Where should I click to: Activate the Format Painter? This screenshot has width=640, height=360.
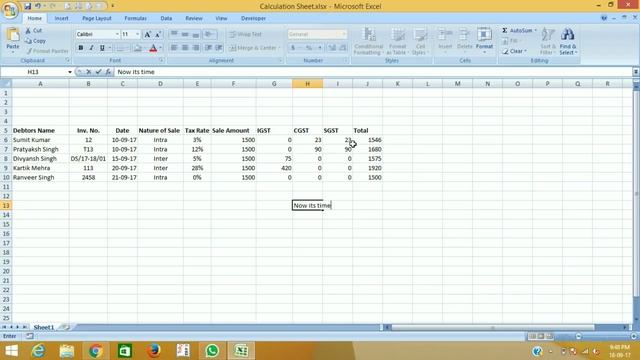pyautogui.click(x=47, y=51)
